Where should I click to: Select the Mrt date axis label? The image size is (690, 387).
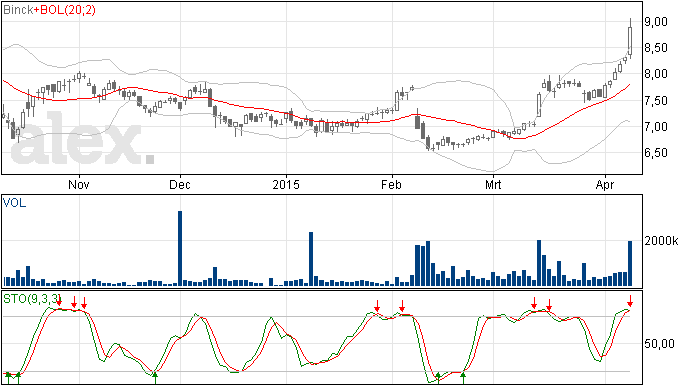pos(493,184)
